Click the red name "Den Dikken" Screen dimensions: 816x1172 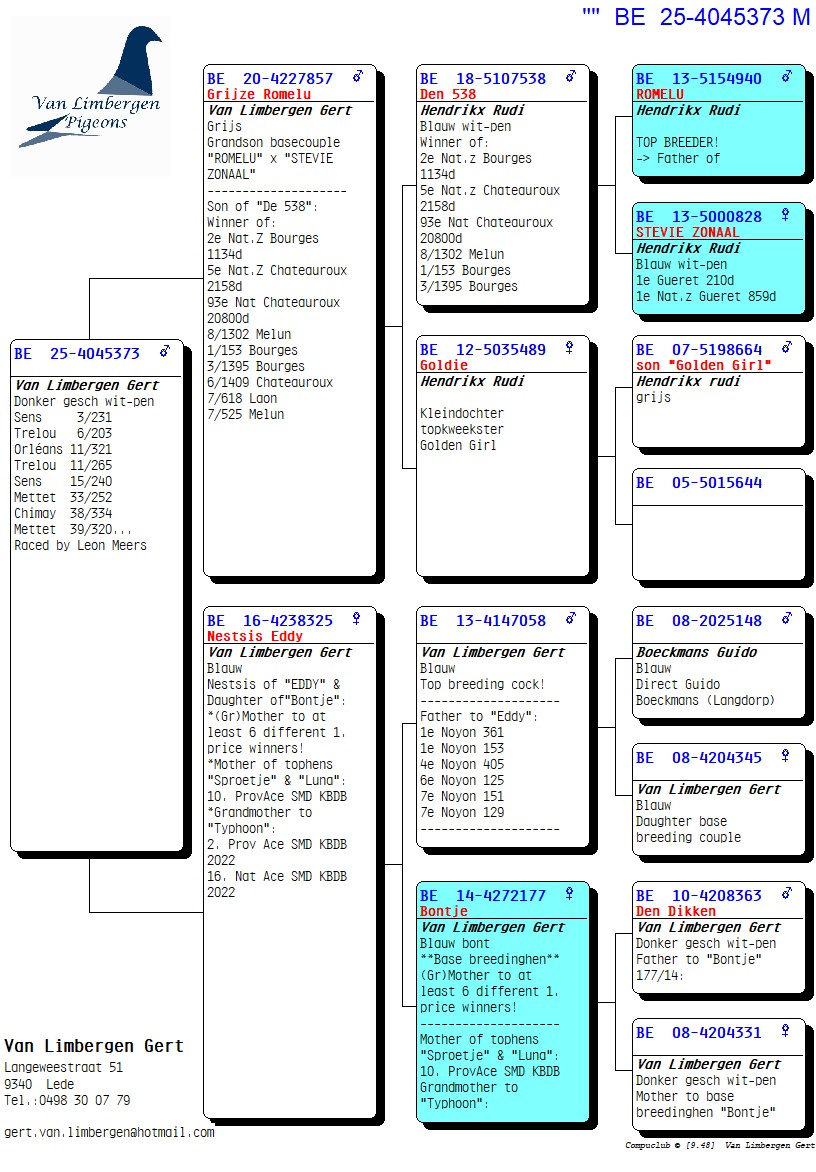point(676,911)
